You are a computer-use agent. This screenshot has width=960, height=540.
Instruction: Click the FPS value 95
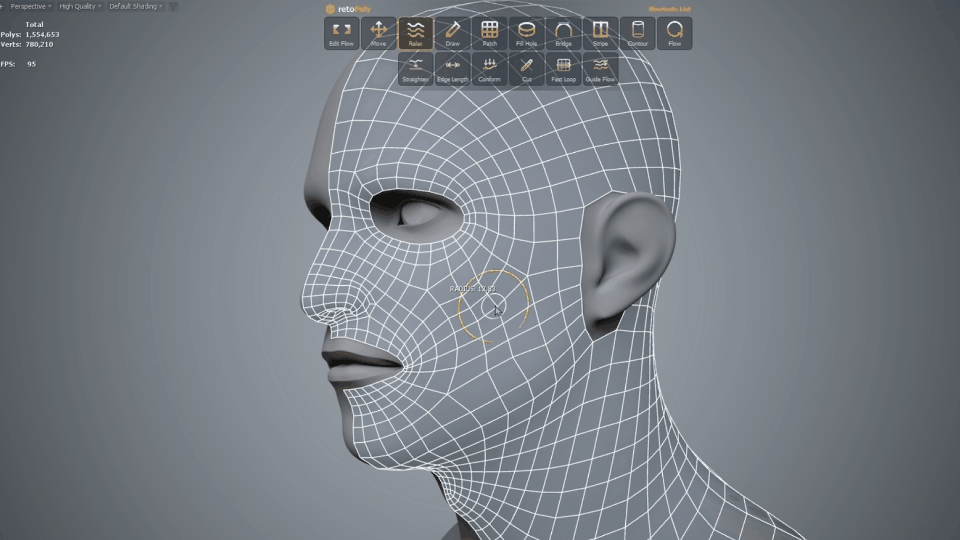(x=31, y=64)
